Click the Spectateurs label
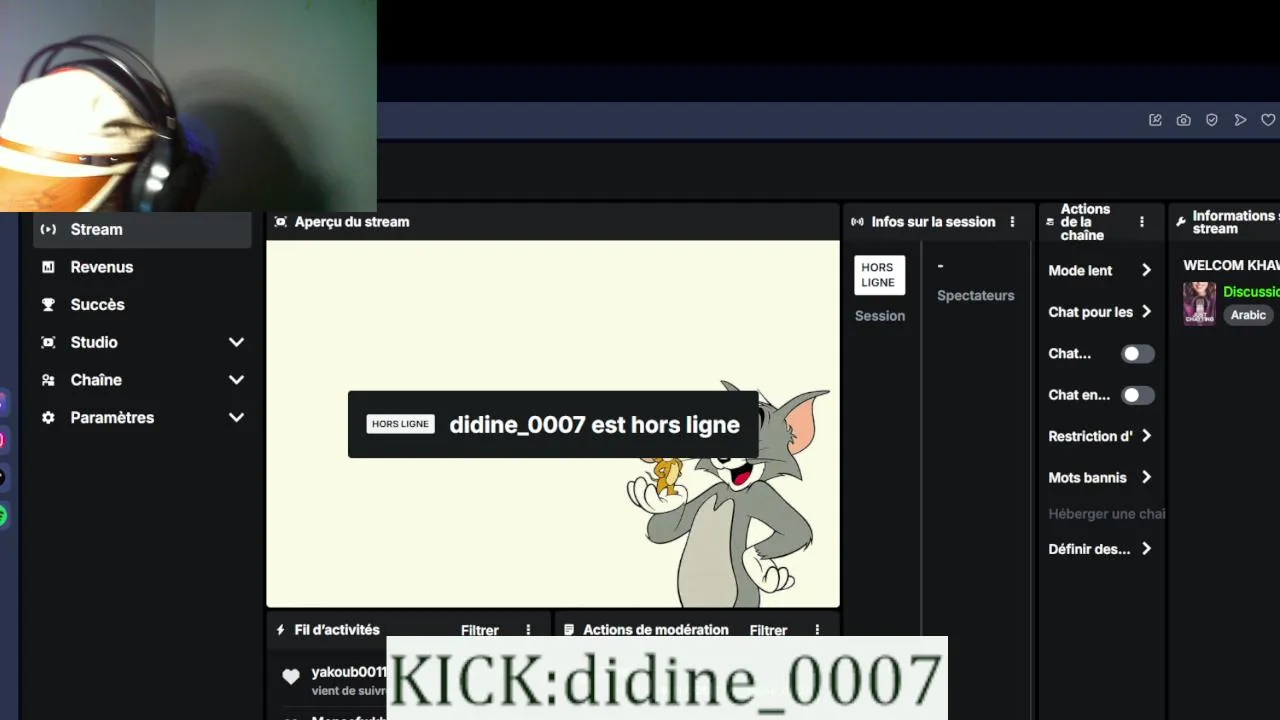This screenshot has width=1280, height=720. [x=975, y=296]
